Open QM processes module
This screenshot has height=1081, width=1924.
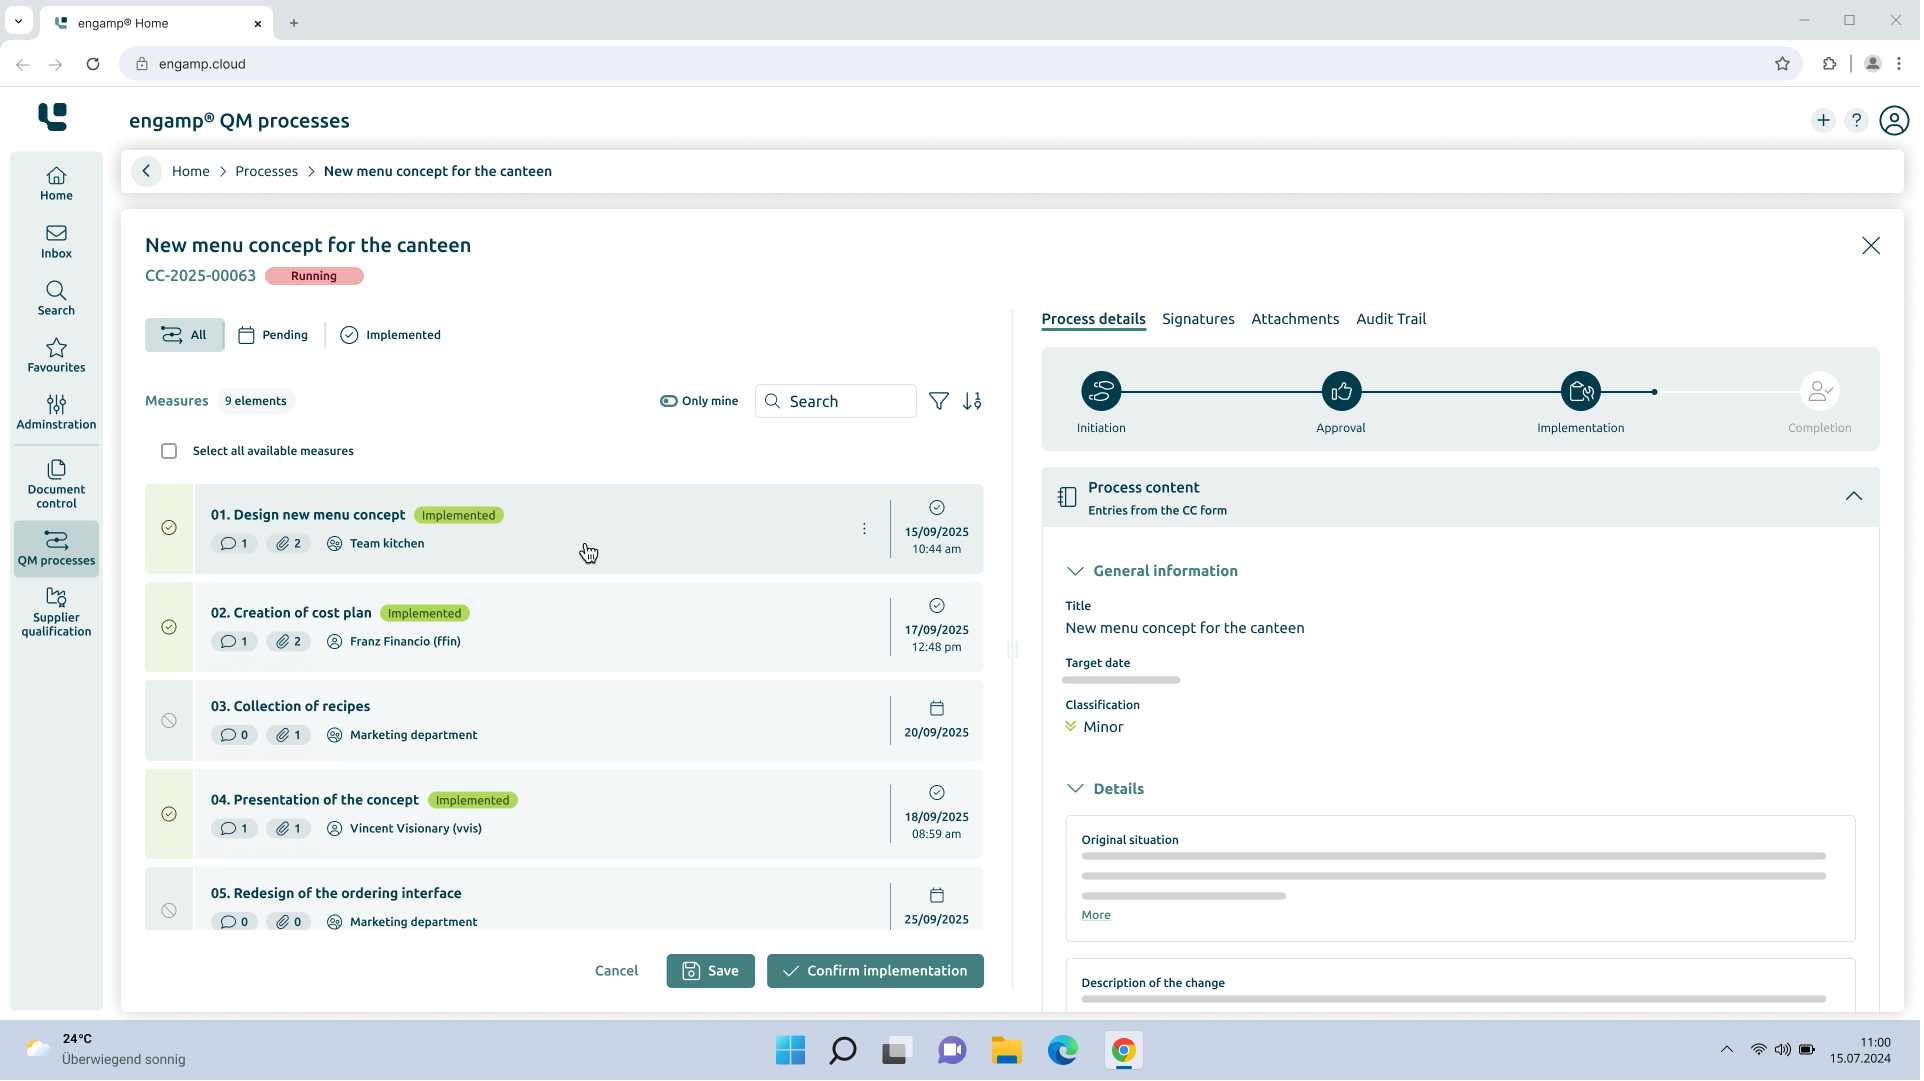(56, 549)
